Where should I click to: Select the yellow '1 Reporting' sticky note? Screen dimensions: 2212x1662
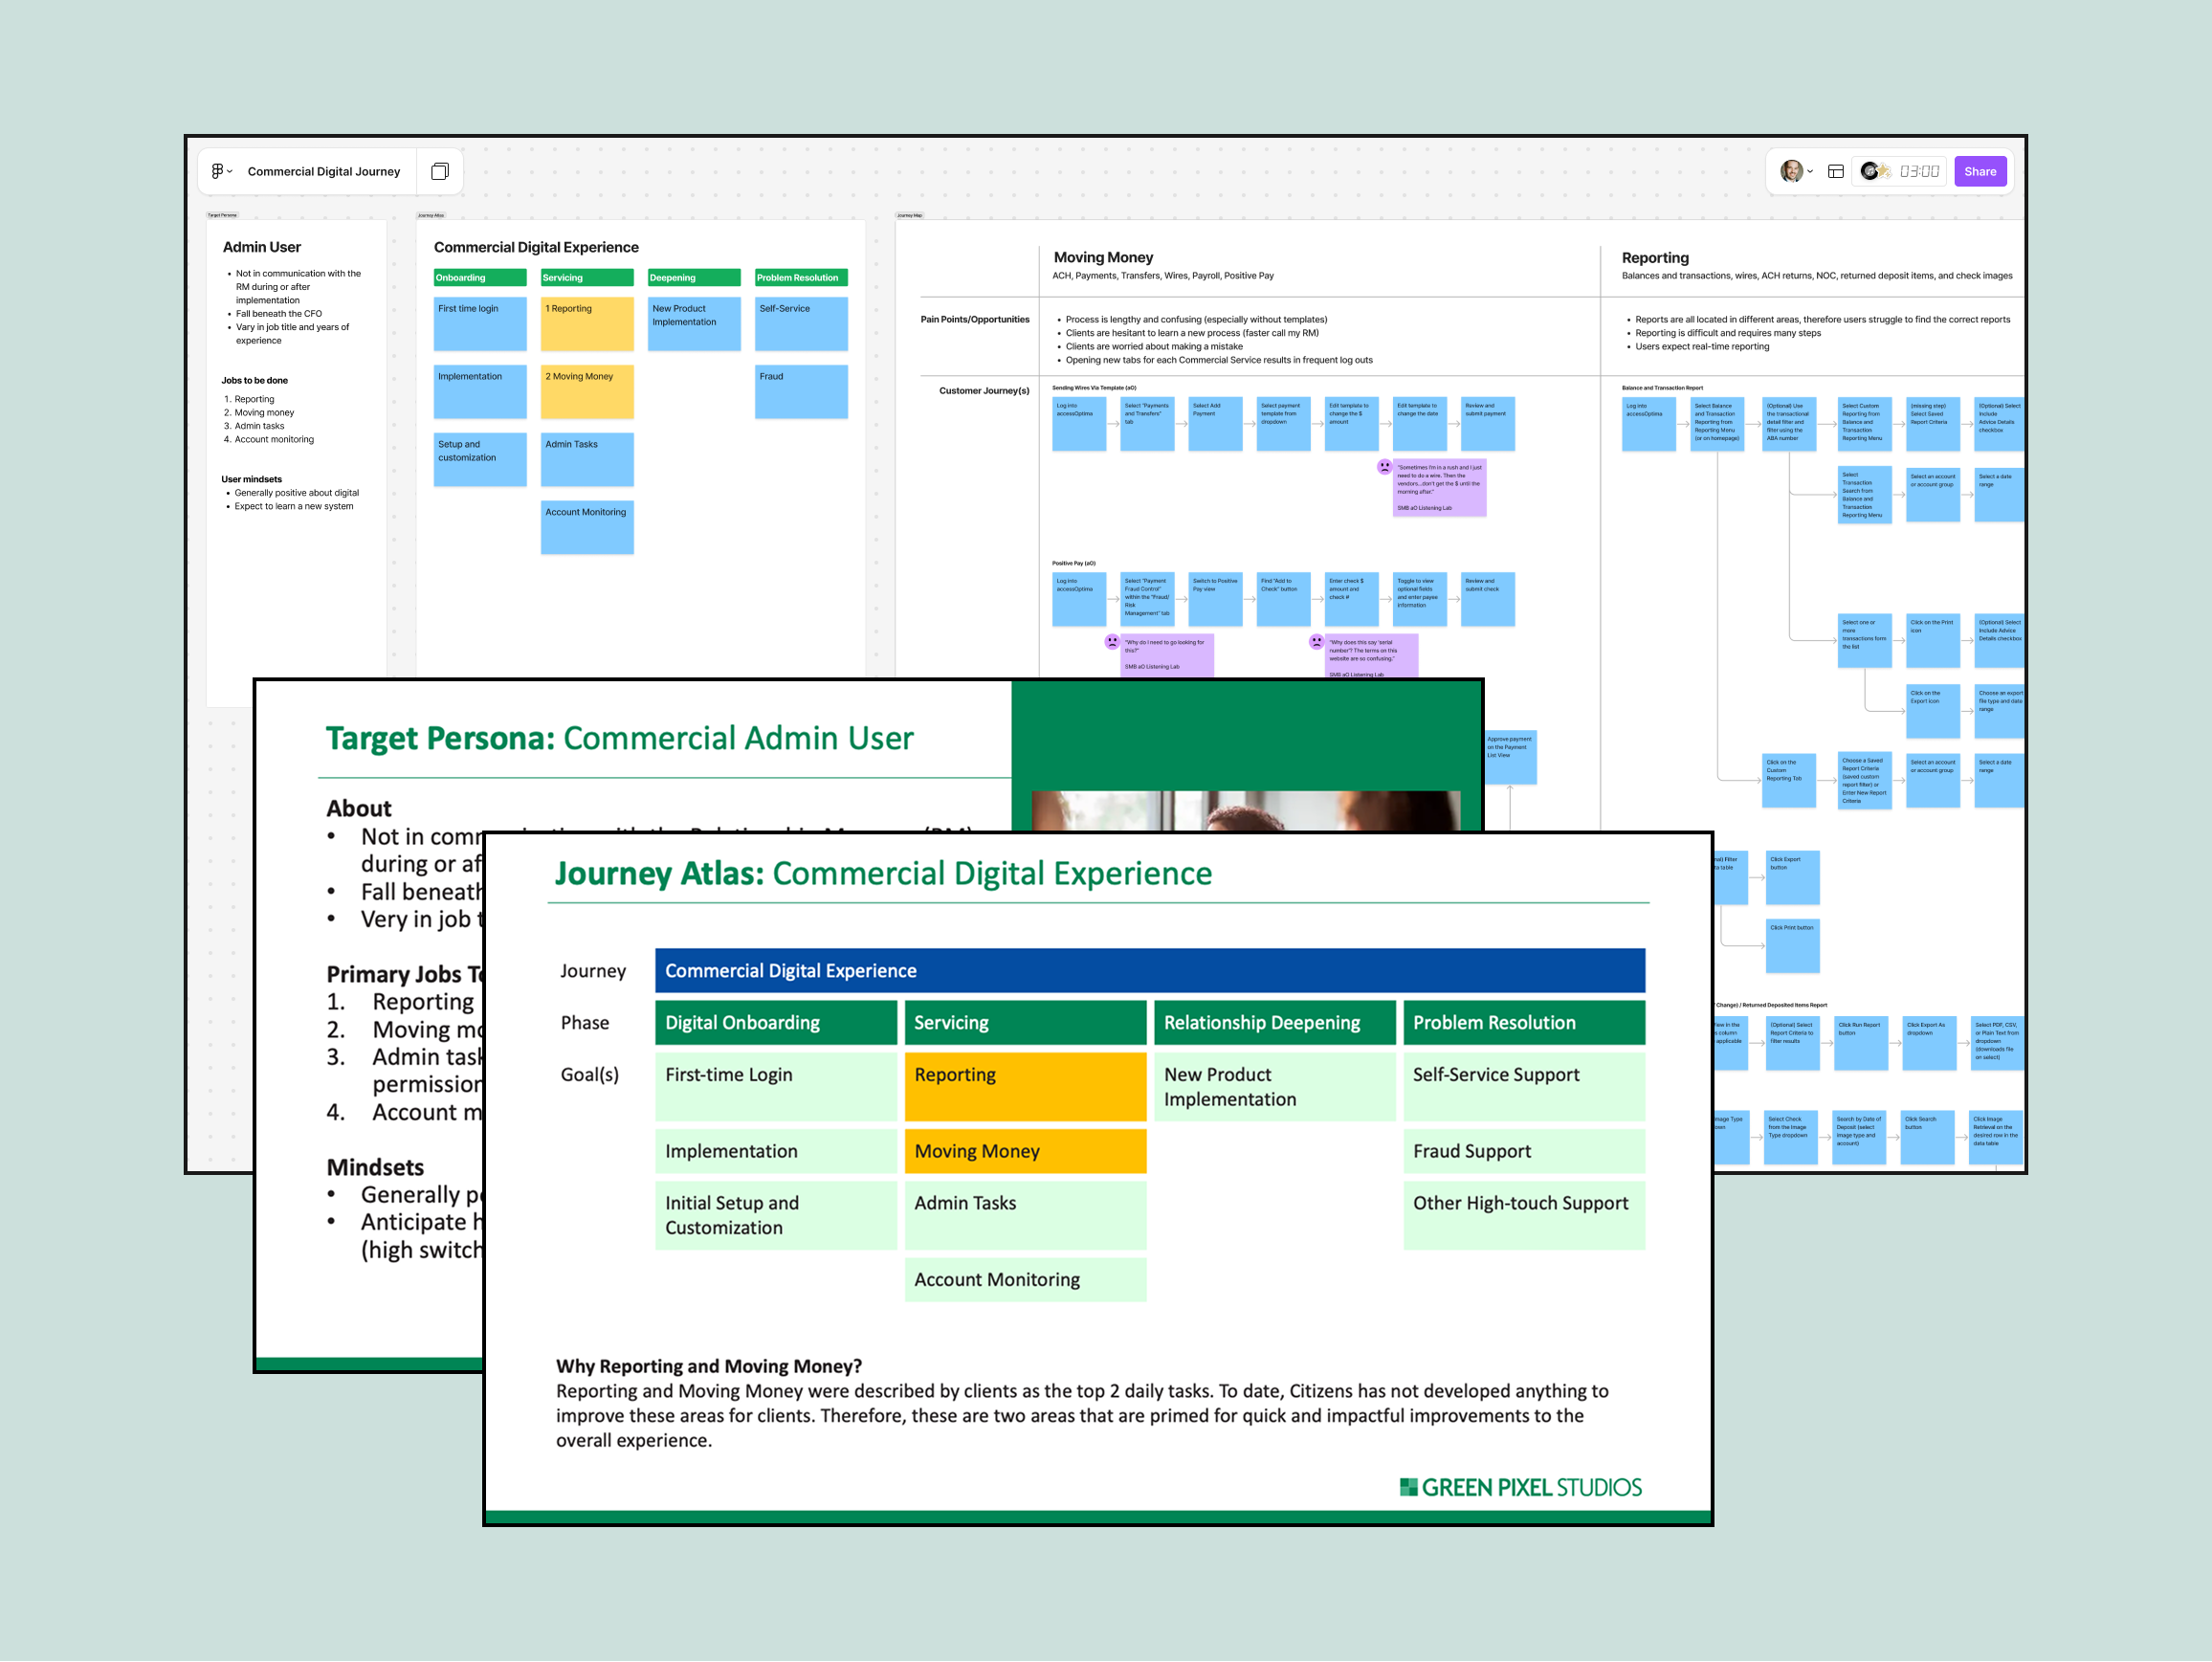pos(587,323)
